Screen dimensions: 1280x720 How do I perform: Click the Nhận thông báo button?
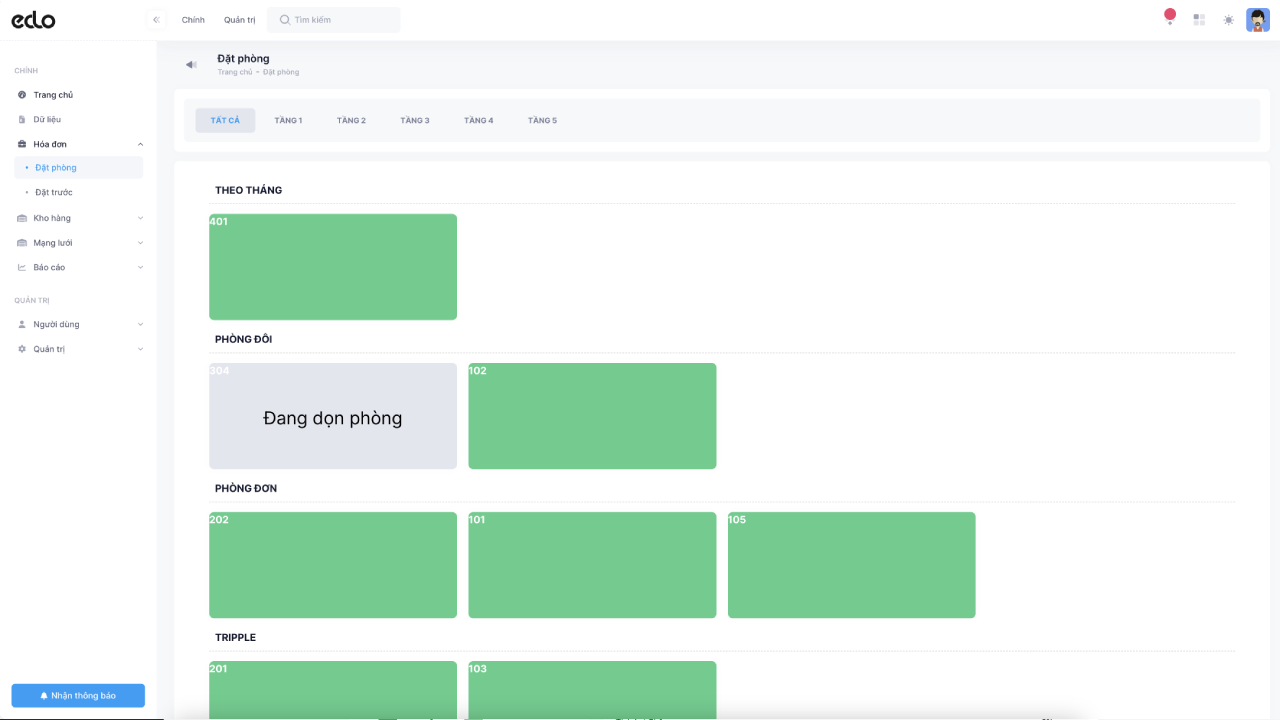coord(78,695)
